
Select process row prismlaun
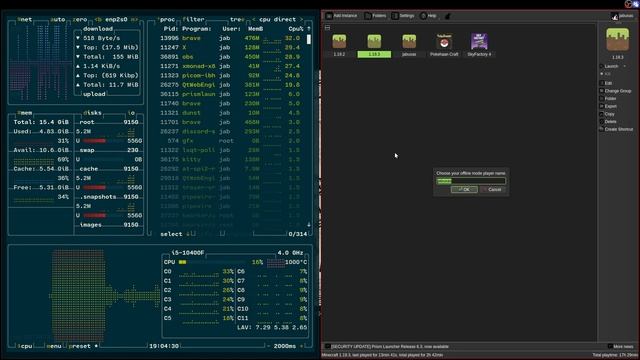click(x=230, y=94)
